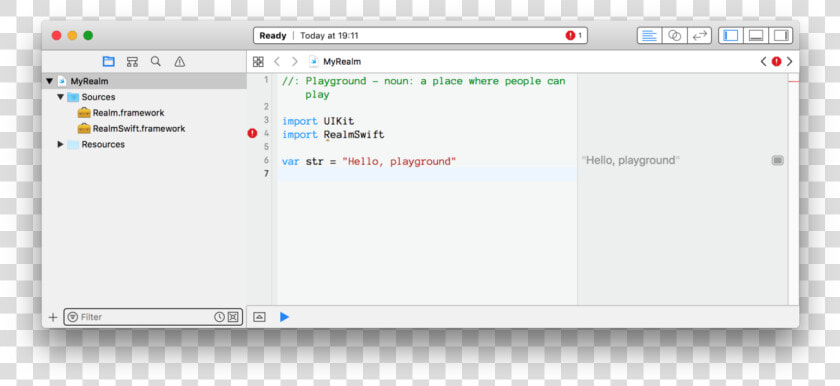This screenshot has width=840, height=386.
Task: Select the Version editor button
Action: (x=699, y=35)
